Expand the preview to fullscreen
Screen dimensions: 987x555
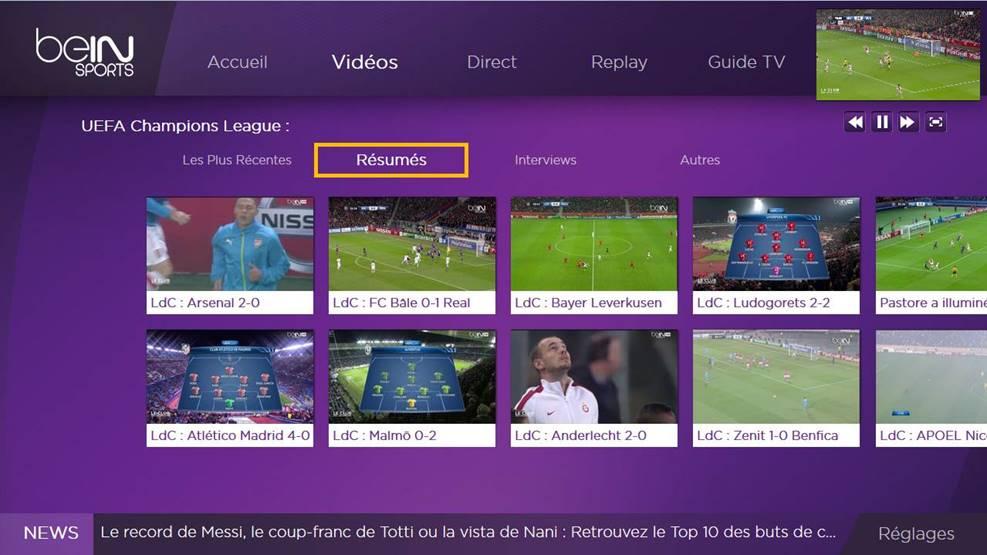point(935,122)
